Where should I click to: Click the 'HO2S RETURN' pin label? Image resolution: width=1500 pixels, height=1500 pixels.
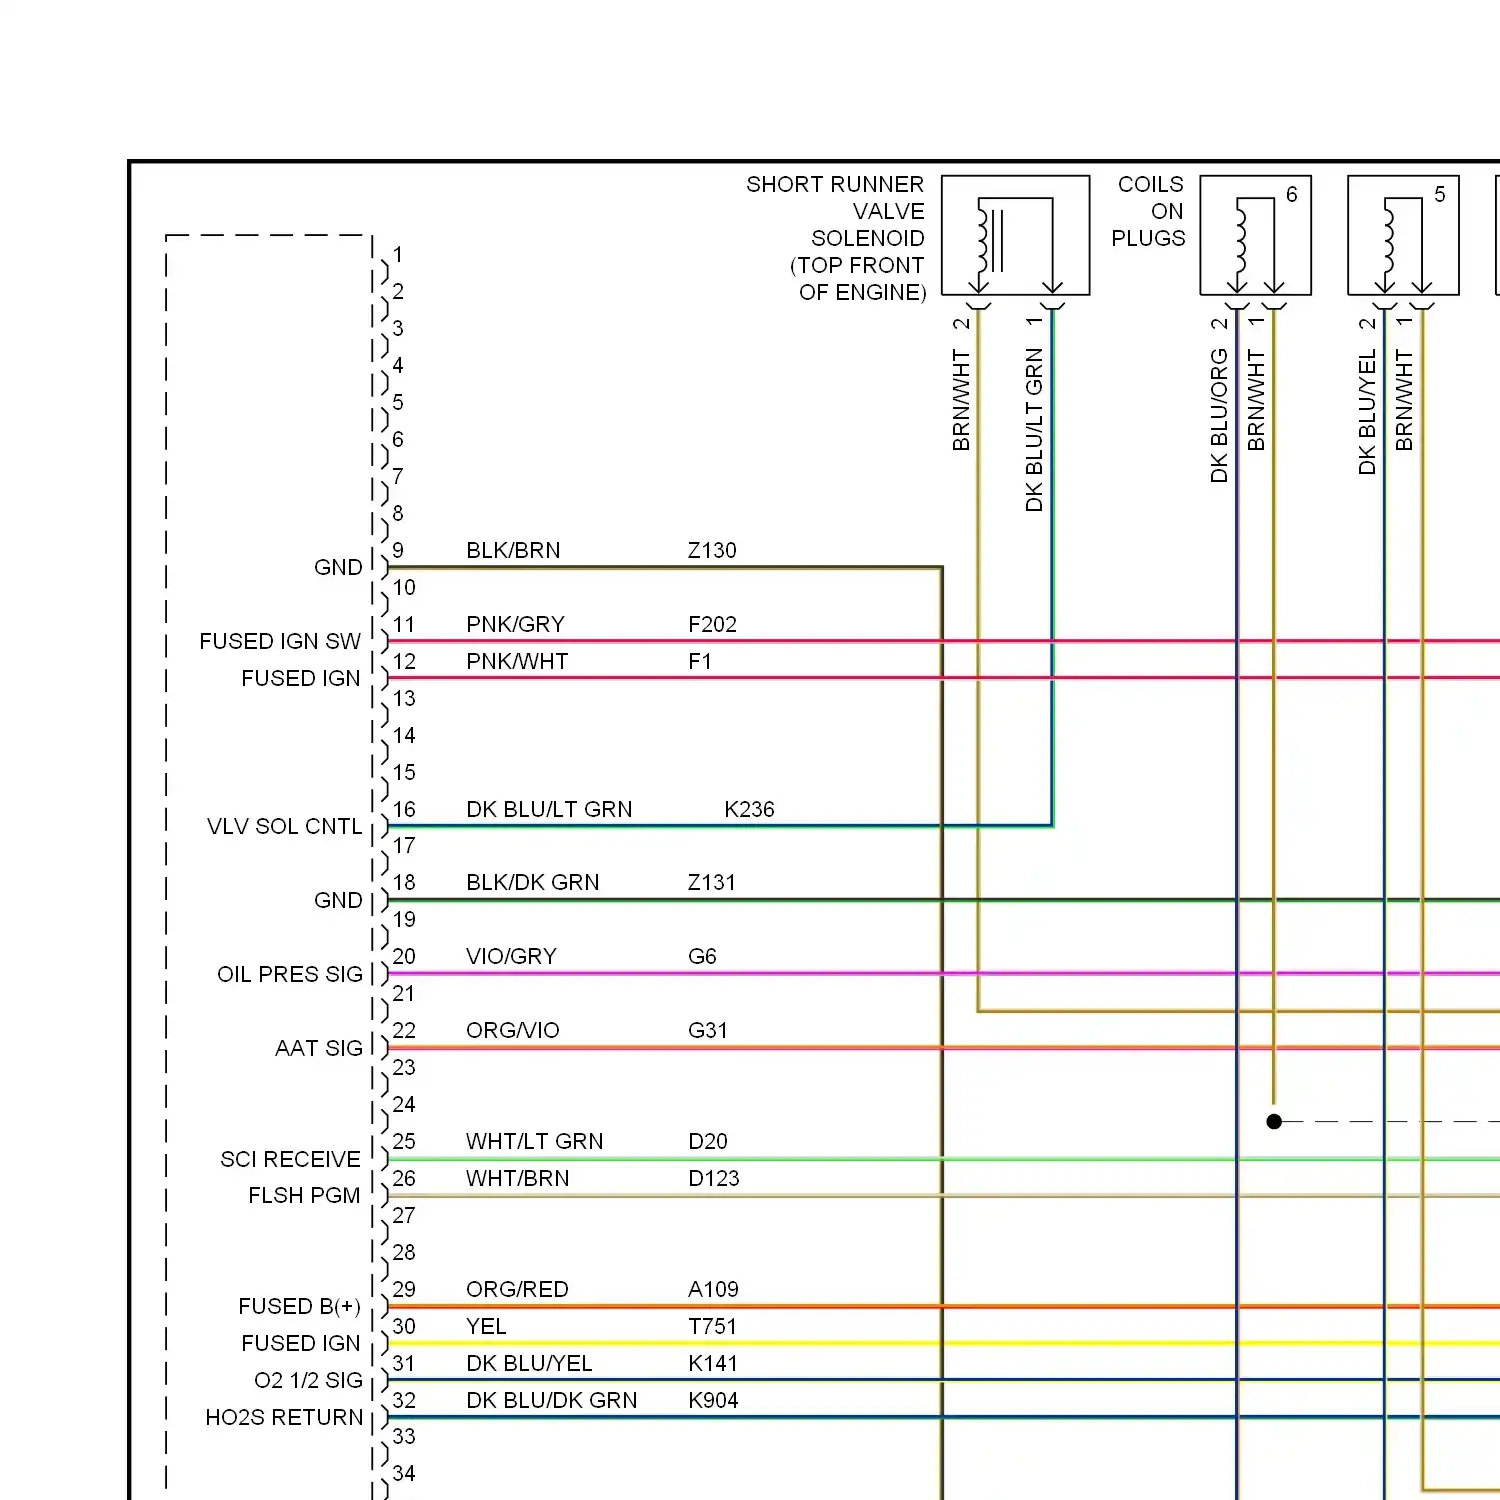click(285, 1417)
